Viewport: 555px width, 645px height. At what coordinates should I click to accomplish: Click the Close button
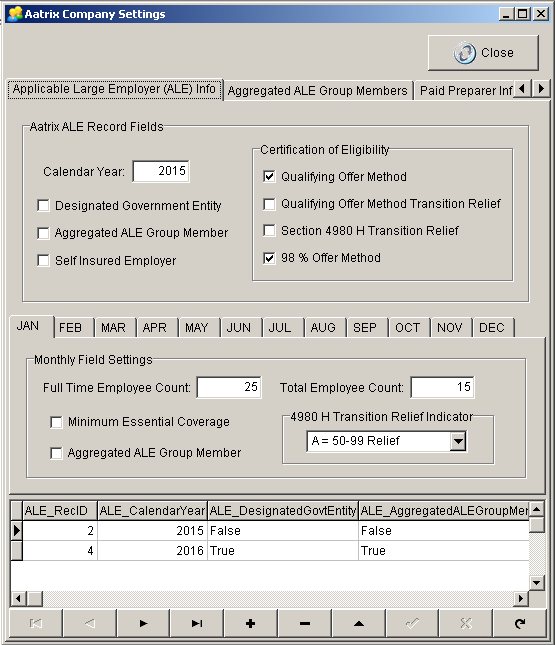(x=483, y=53)
